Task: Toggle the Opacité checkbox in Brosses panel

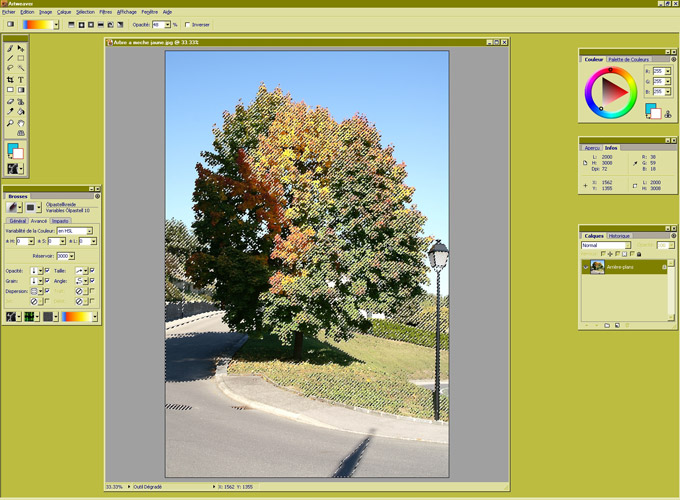Action: coord(47,271)
